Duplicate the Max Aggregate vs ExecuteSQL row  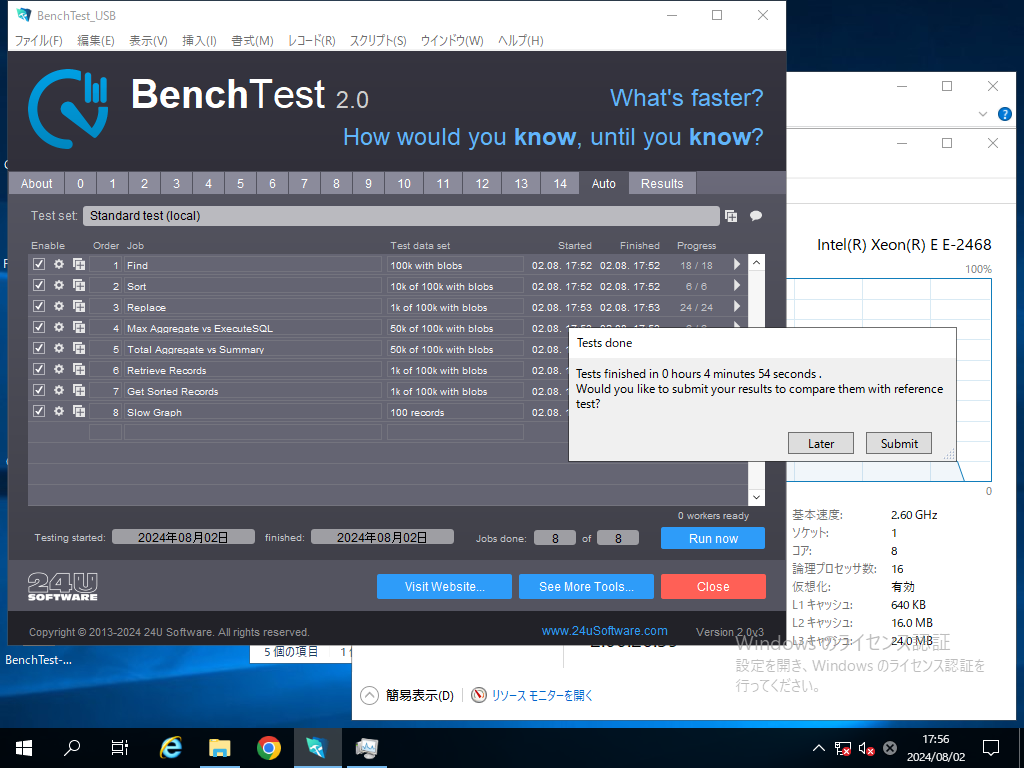(79, 327)
